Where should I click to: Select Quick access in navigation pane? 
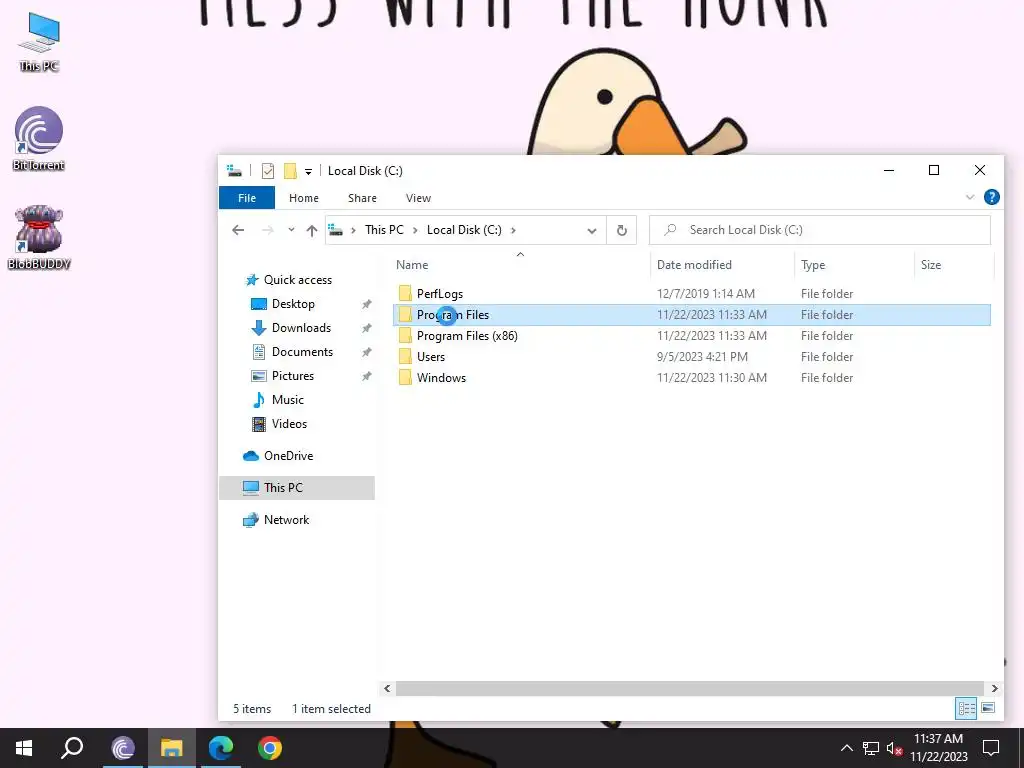click(298, 280)
